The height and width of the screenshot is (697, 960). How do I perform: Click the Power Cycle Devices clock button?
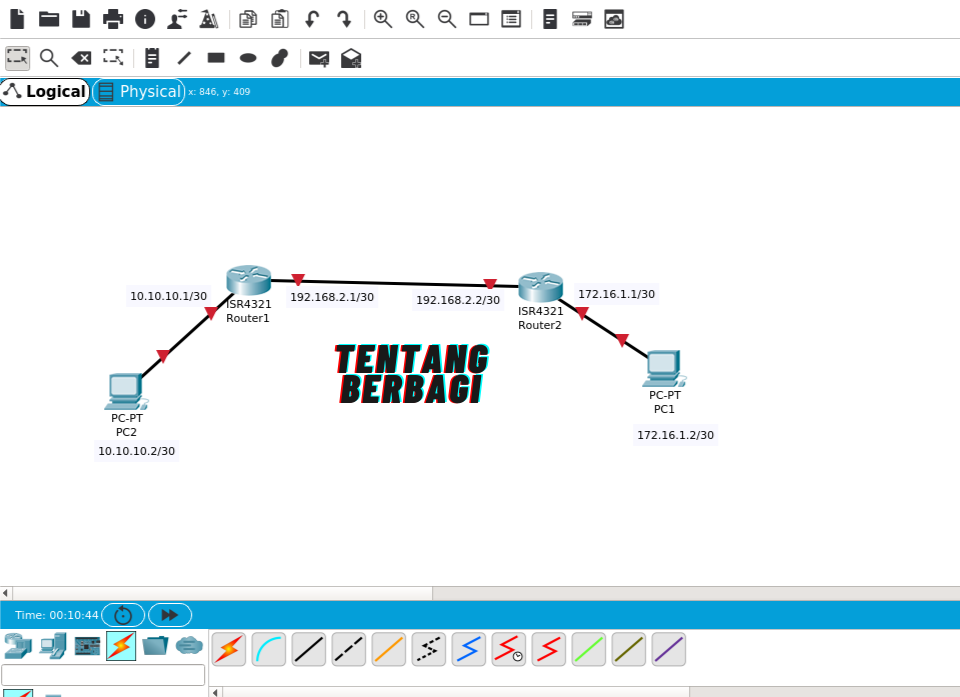(x=122, y=614)
